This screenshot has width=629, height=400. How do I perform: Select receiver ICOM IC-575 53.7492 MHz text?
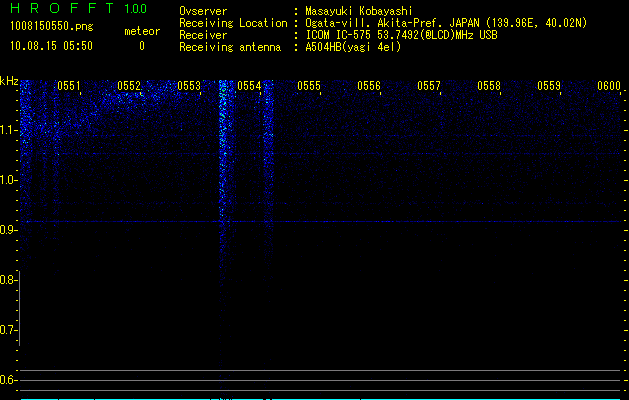click(x=401, y=35)
